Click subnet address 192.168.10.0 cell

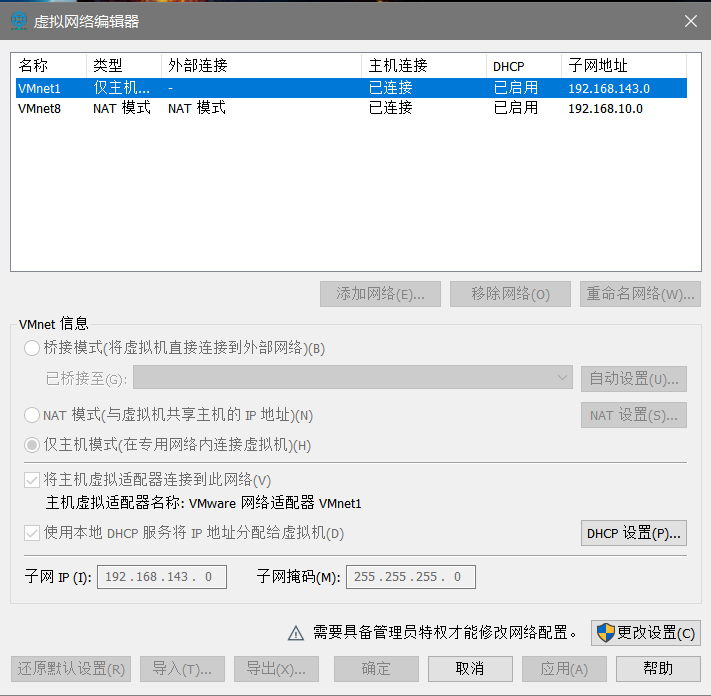[x=605, y=109]
